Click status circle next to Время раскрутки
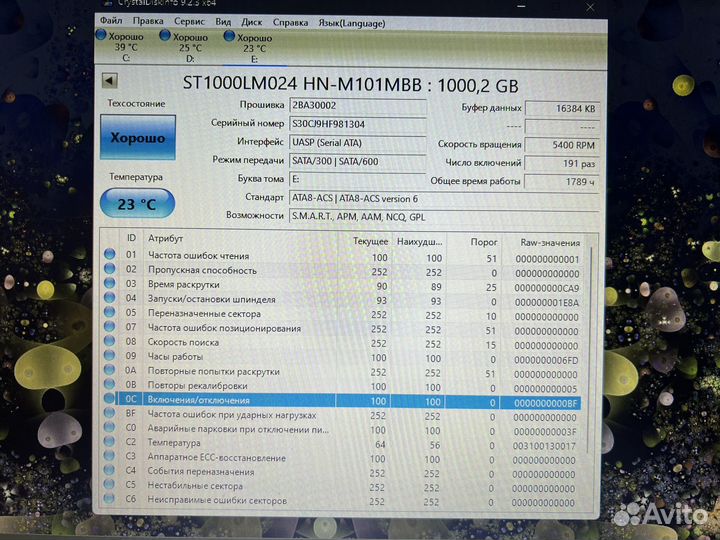 (x=110, y=285)
